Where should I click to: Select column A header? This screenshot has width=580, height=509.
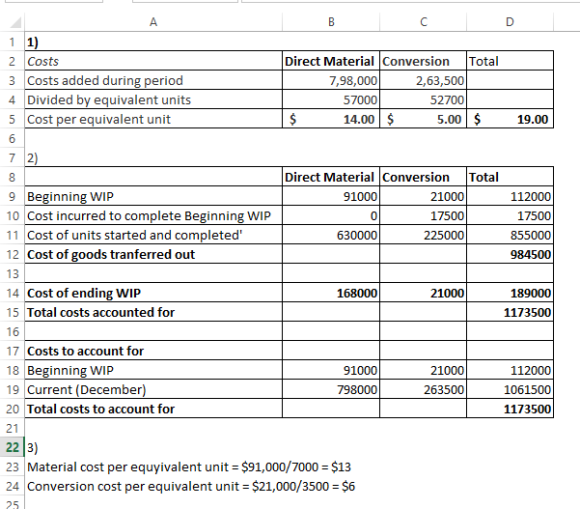[154, 22]
